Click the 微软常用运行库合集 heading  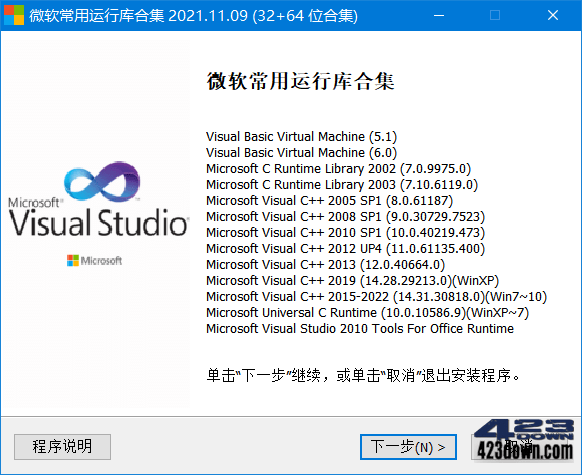point(300,81)
